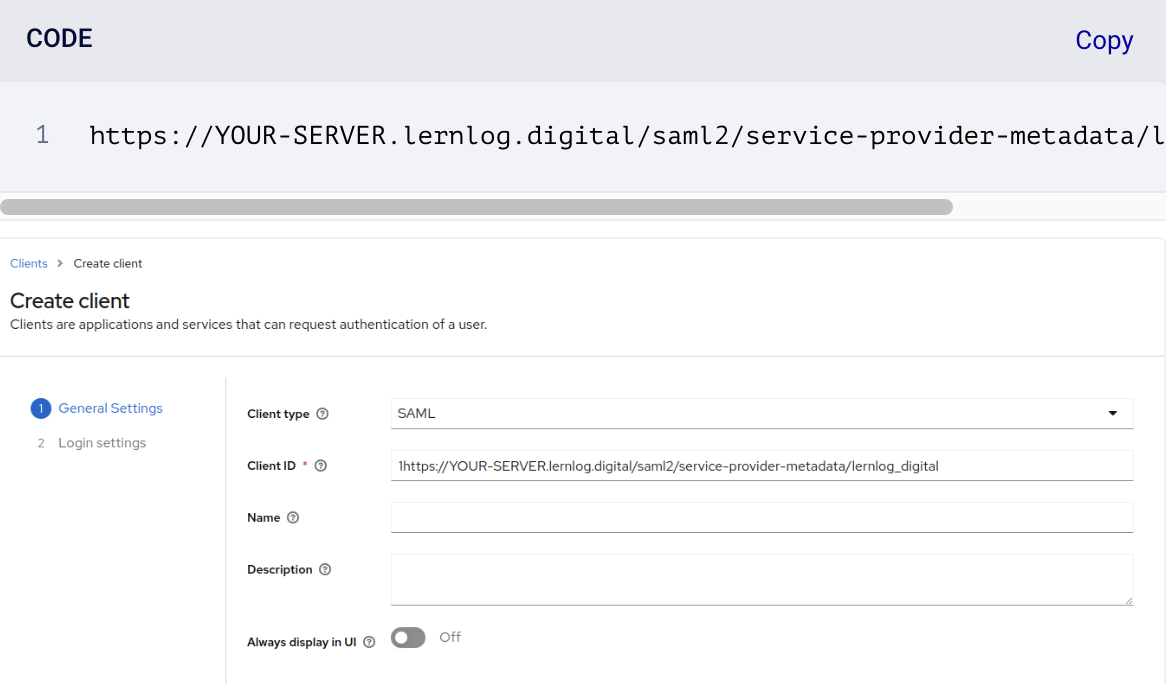Click into the Description text area
The image size is (1166, 684).
[760, 579]
